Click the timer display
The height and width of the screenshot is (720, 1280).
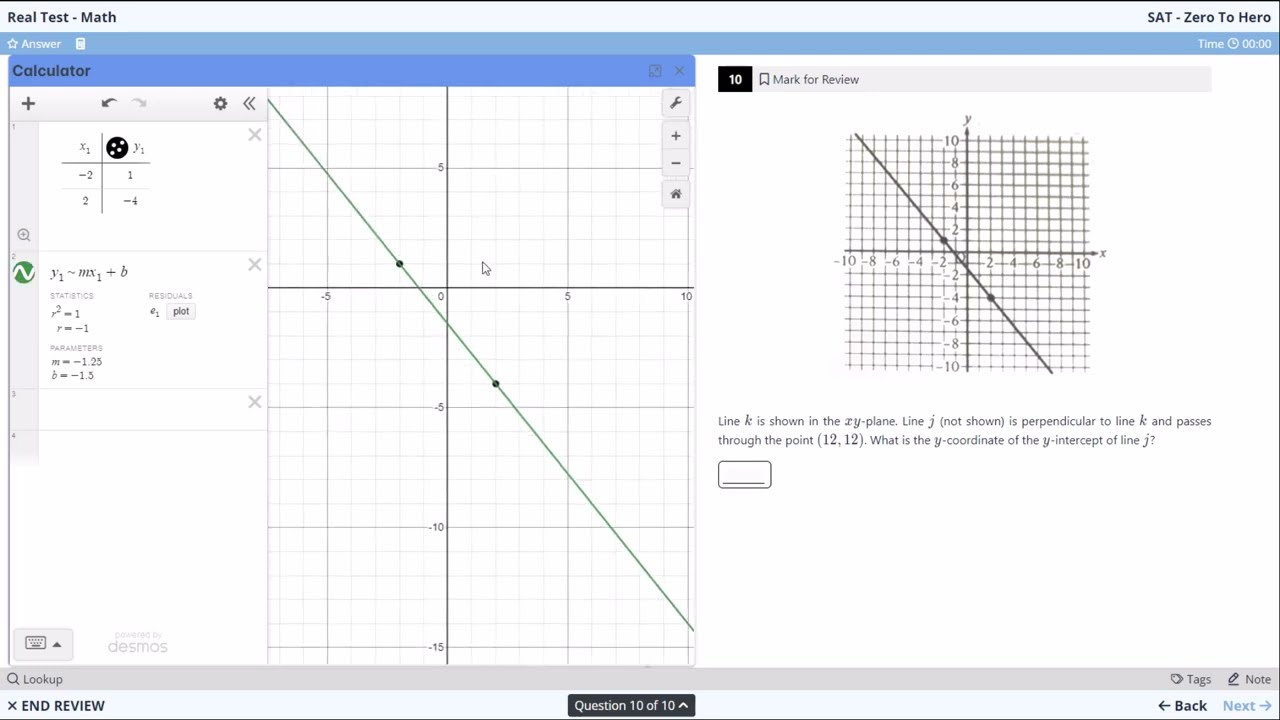[1235, 44]
